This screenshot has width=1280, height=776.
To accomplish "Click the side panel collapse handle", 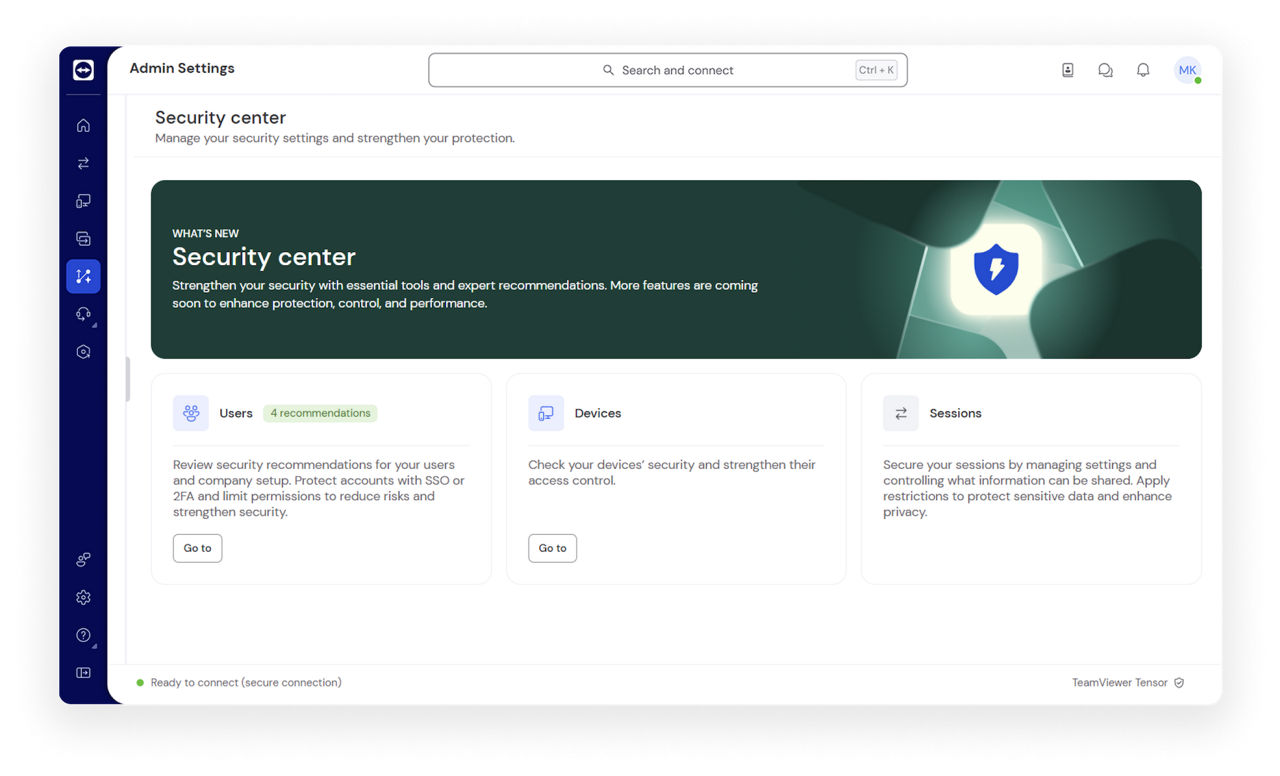I will point(127,379).
